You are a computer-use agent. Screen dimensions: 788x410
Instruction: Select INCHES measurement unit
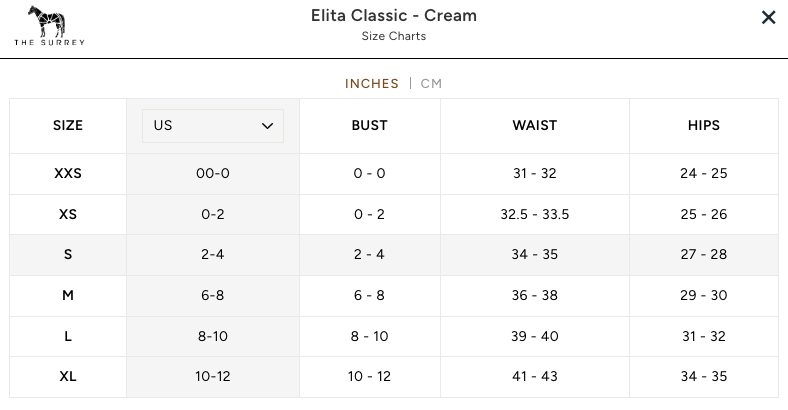372,83
